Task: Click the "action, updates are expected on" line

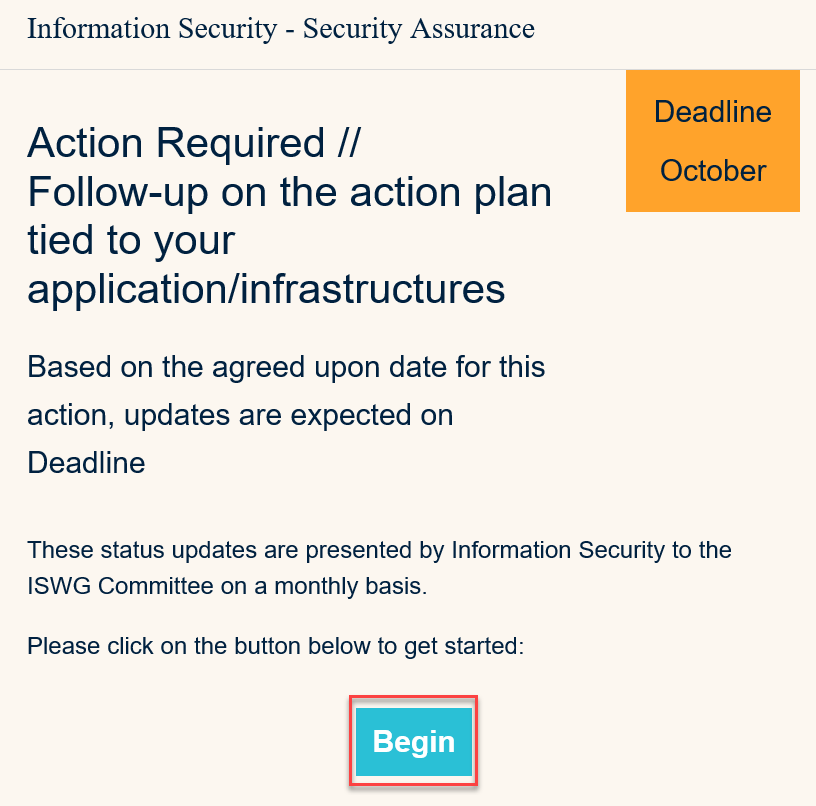Action: (x=240, y=415)
